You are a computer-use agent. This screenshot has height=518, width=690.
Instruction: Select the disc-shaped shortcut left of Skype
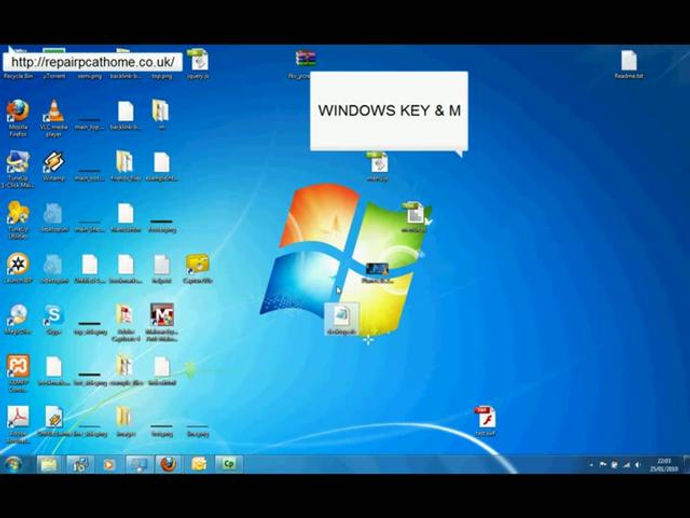coord(18,319)
